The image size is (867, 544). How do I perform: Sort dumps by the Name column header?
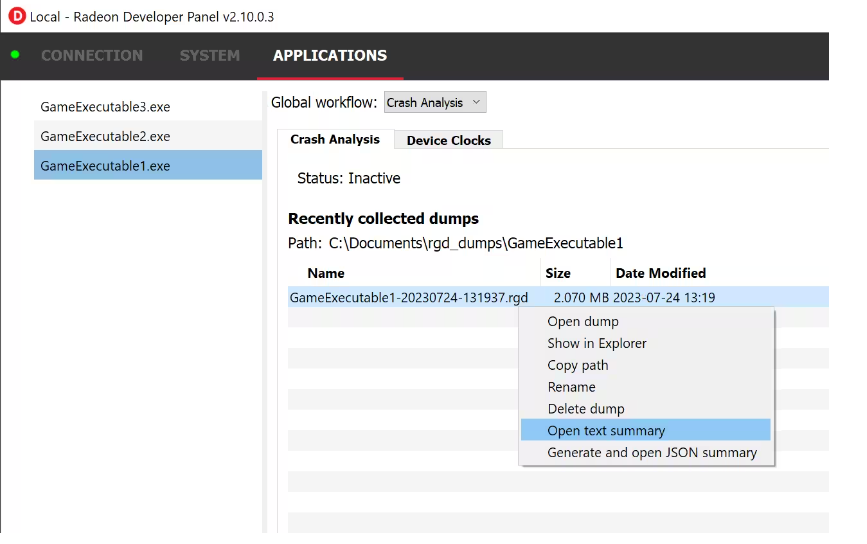[326, 273]
